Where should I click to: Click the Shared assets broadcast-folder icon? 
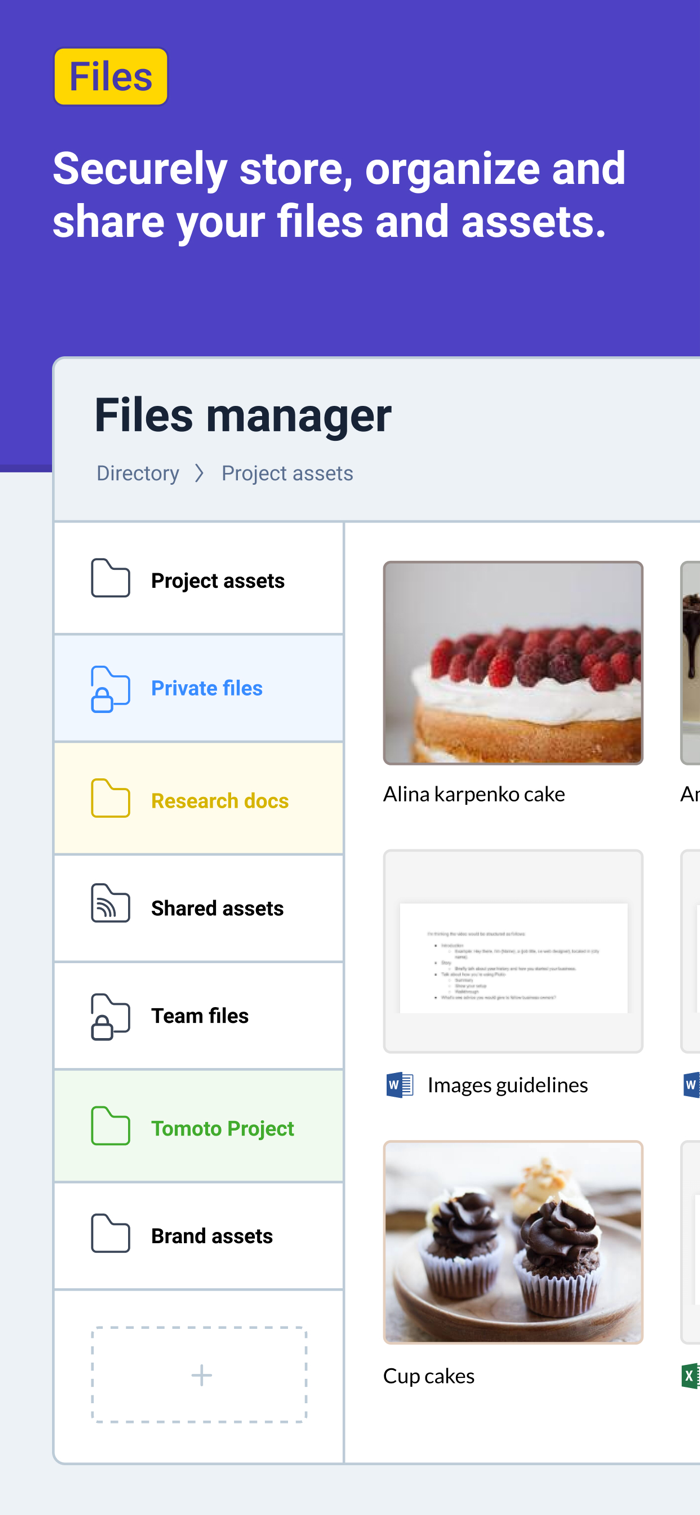tap(110, 903)
